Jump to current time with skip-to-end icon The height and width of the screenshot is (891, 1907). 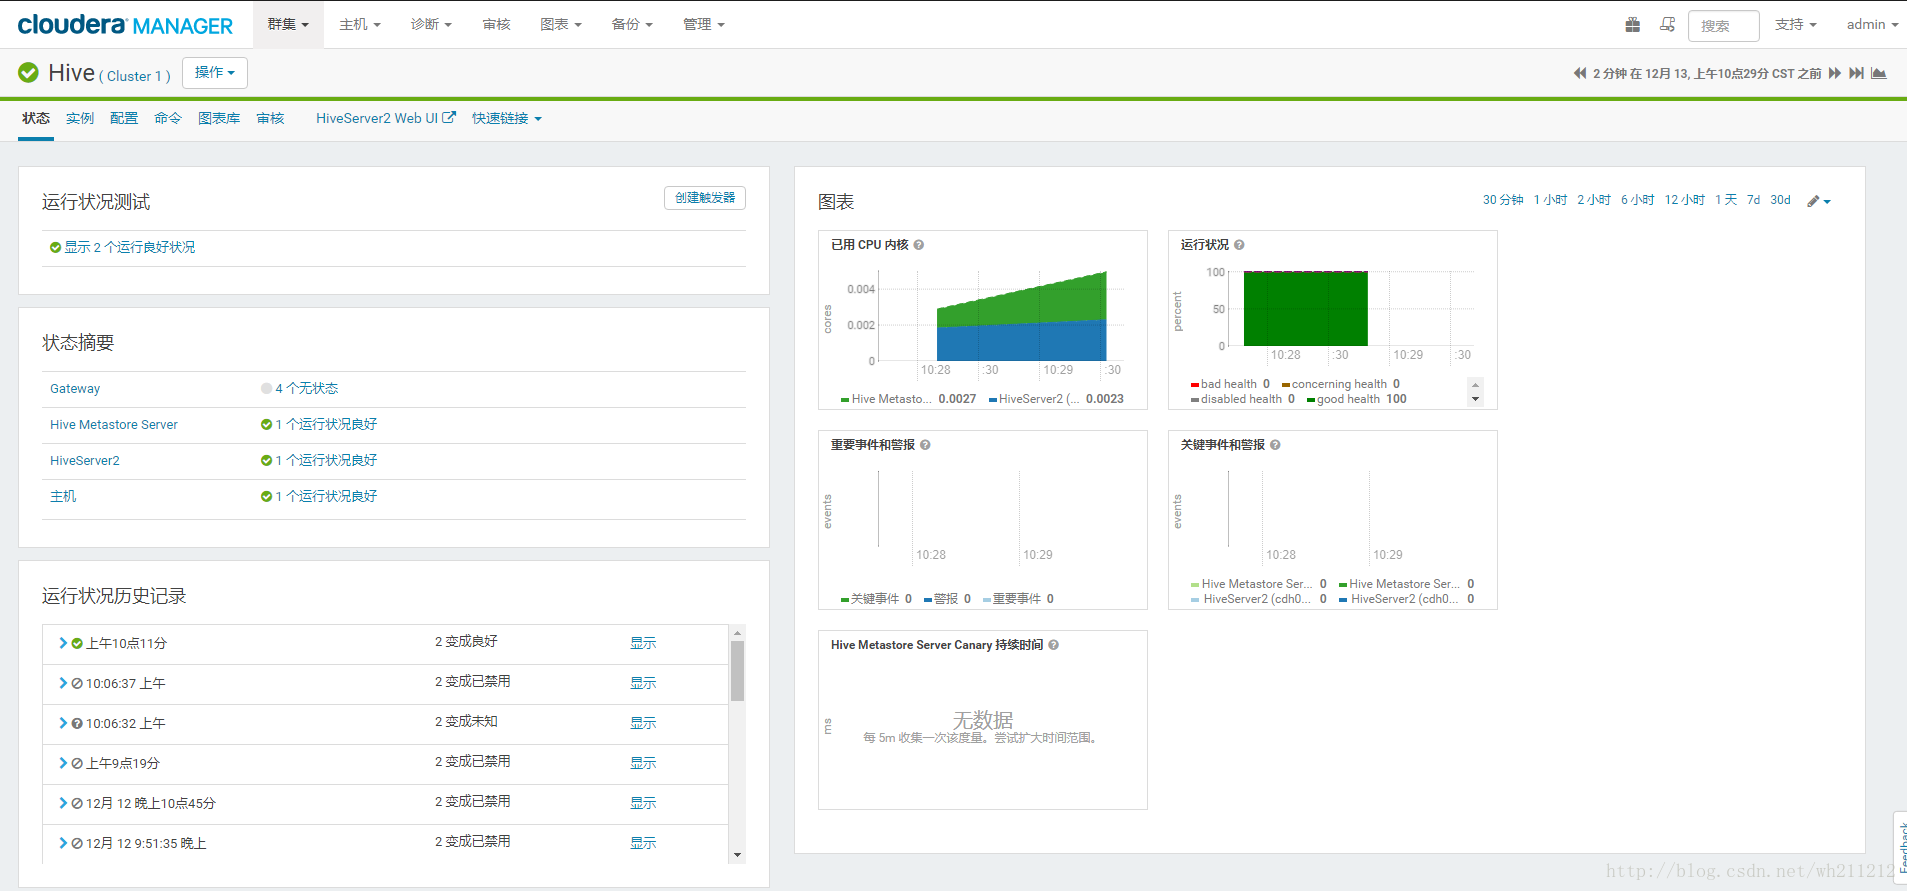click(1856, 73)
